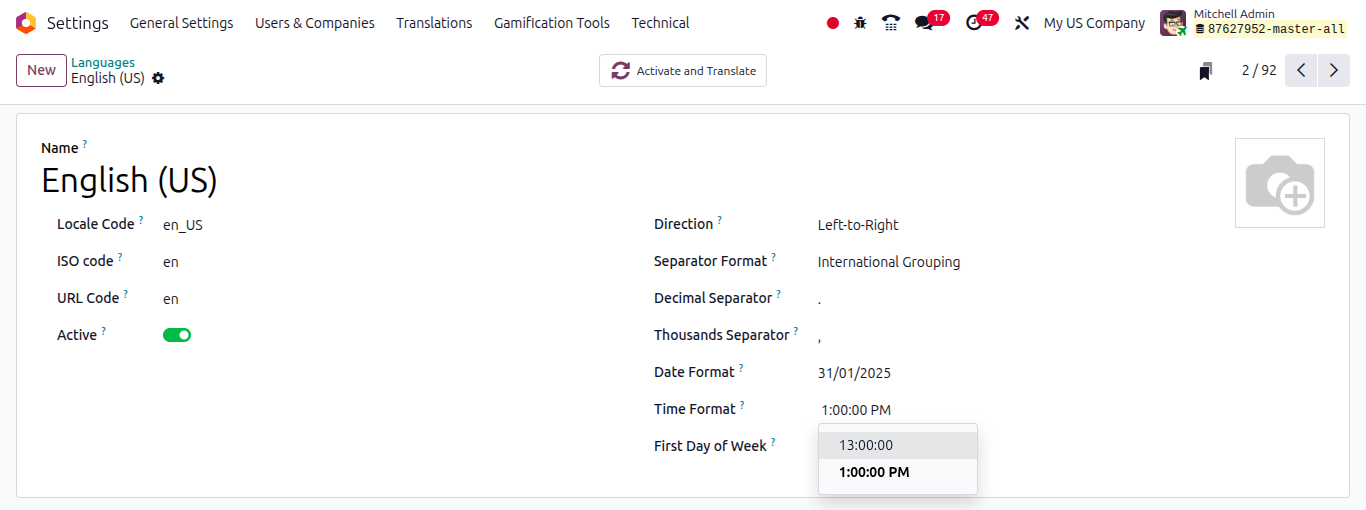This screenshot has height=510, width=1366.
Task: Upload a flag image via camera placeholder
Action: coord(1280,183)
